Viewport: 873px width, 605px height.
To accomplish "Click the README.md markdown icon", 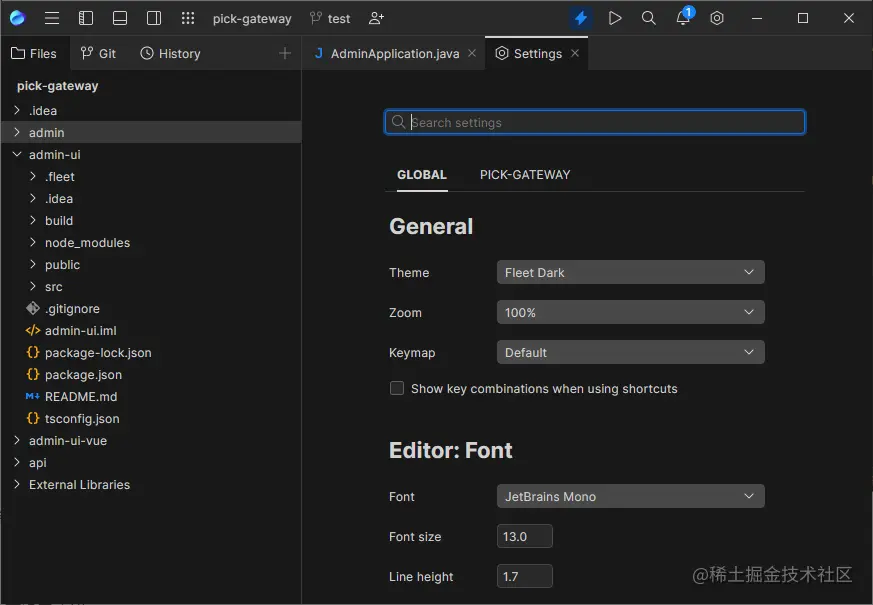I will pyautogui.click(x=33, y=396).
